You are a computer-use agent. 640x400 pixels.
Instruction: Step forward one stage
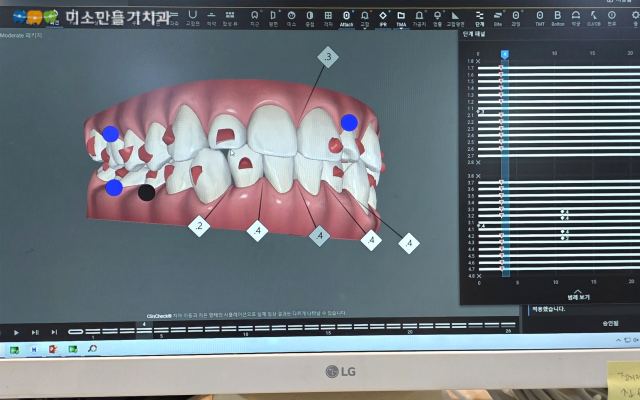click(x=35, y=333)
